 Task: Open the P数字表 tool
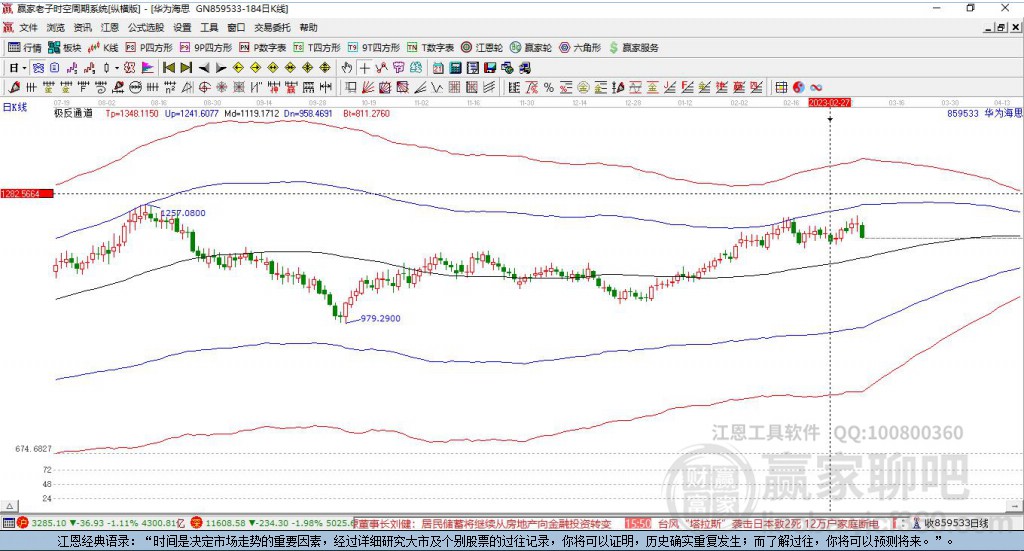tap(263, 48)
